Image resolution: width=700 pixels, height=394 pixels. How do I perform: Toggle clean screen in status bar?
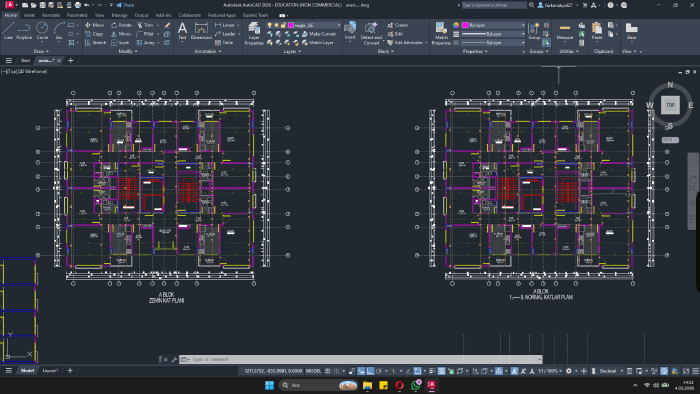click(686, 371)
